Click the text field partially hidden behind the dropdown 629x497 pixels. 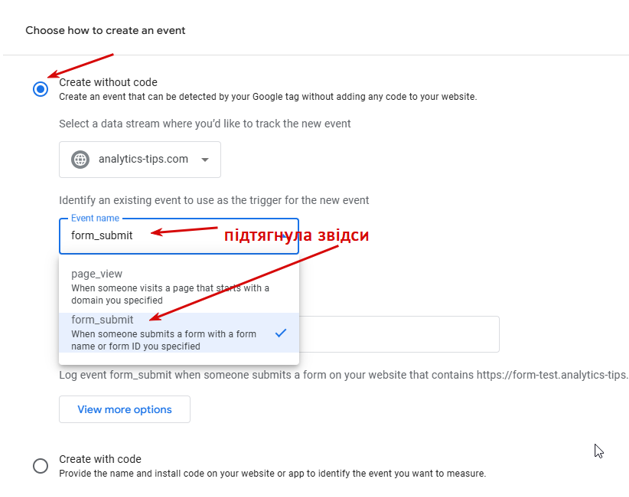click(400, 334)
